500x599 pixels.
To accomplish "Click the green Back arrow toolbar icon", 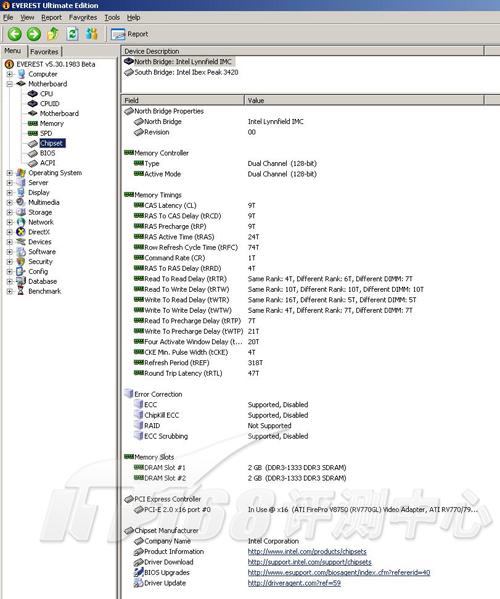I will pos(15,34).
